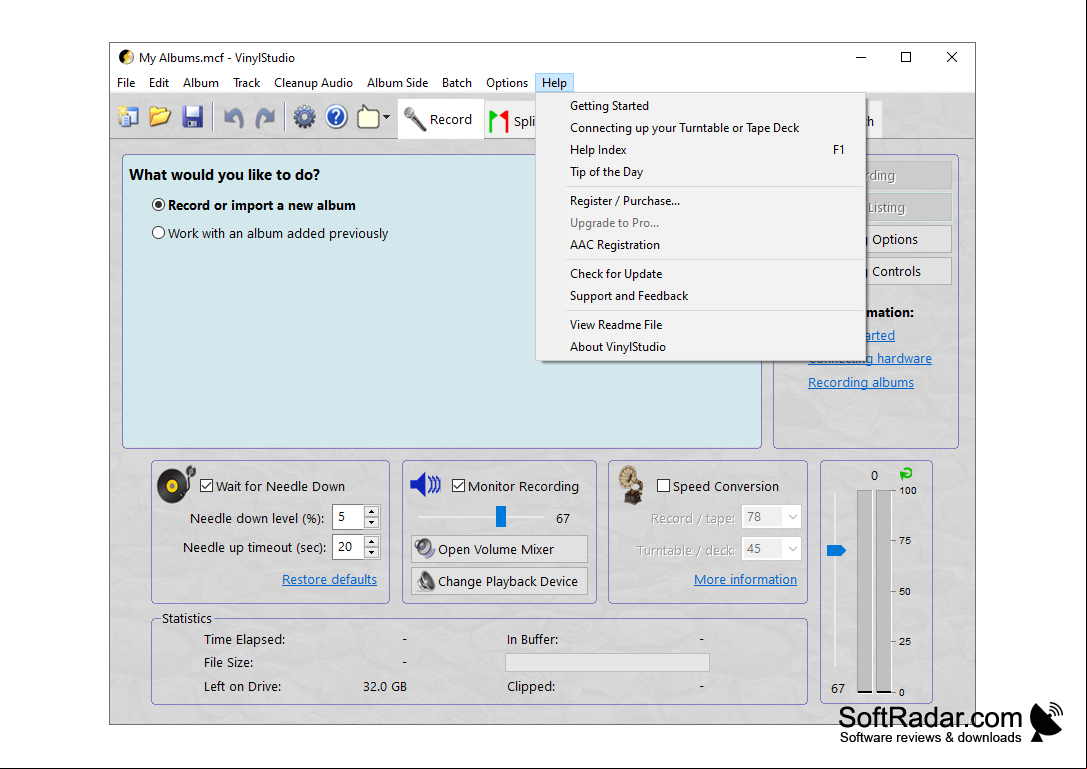The height and width of the screenshot is (769, 1087).
Task: Click the Undo arrow in the toolbar
Action: click(234, 118)
